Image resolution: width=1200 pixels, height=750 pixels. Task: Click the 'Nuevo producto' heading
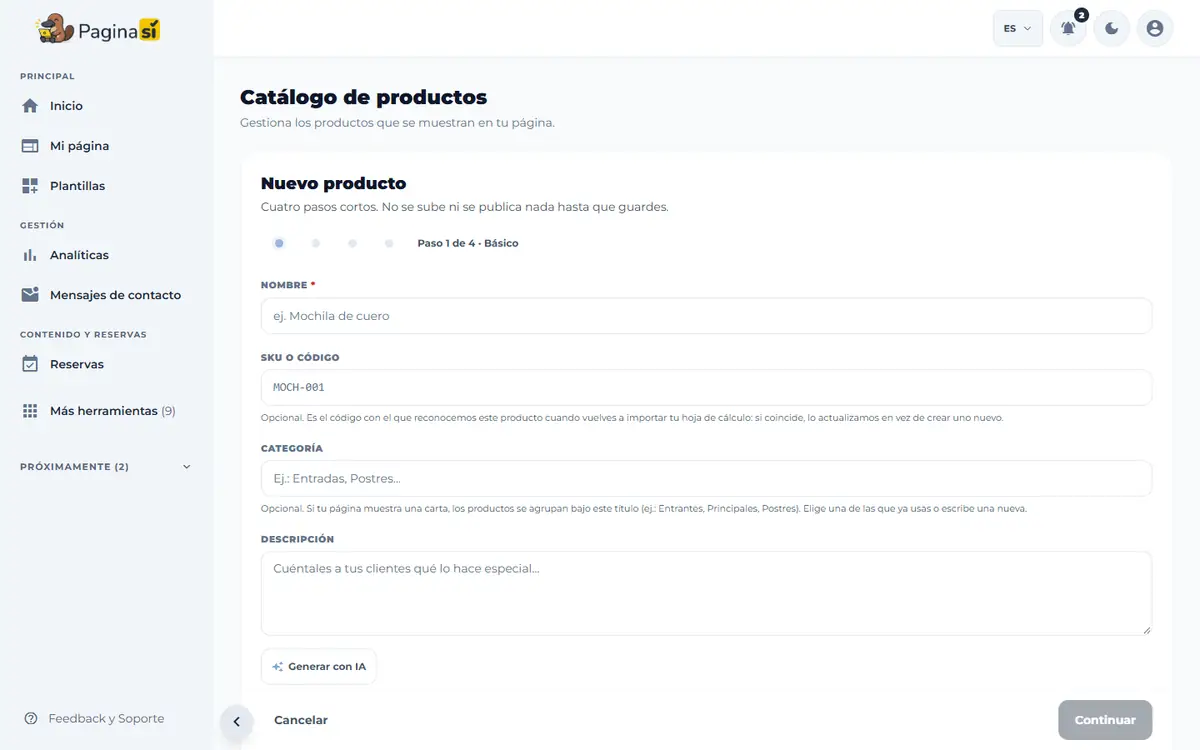point(334,184)
